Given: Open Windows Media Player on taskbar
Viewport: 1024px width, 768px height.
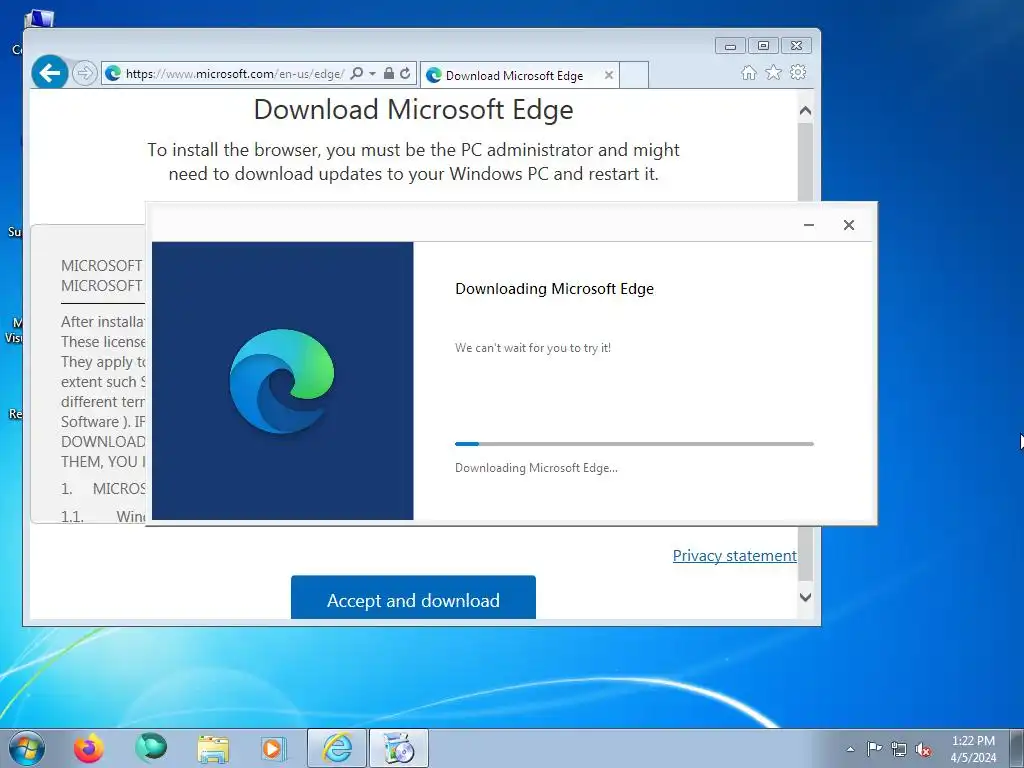Looking at the screenshot, I should pos(274,748).
